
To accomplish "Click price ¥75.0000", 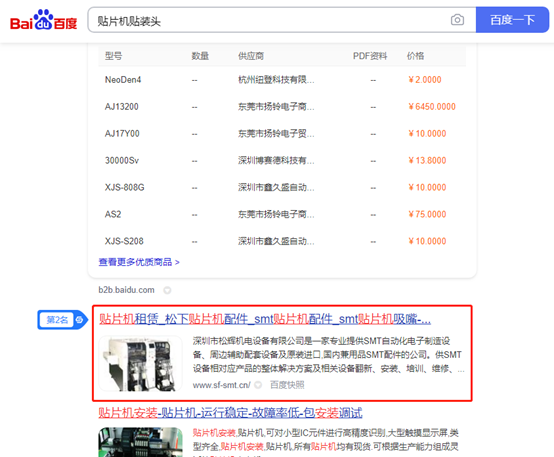I will tap(427, 214).
